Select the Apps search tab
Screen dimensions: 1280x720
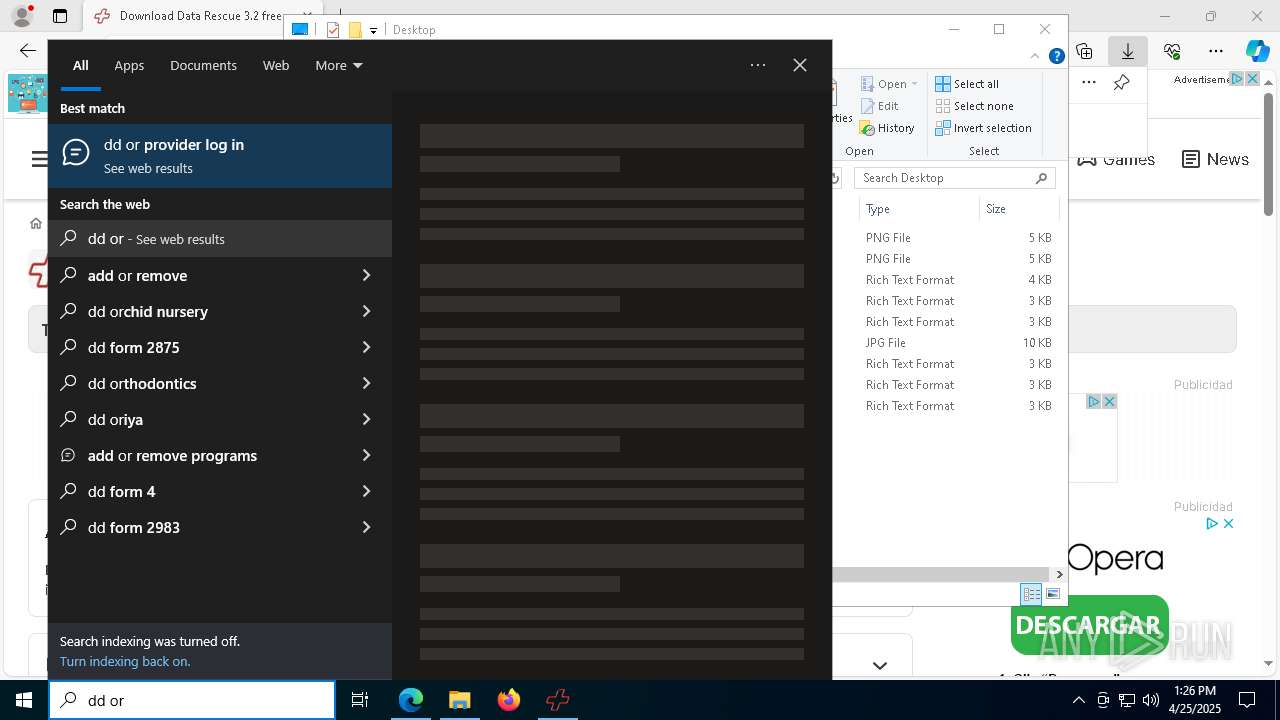coord(129,65)
